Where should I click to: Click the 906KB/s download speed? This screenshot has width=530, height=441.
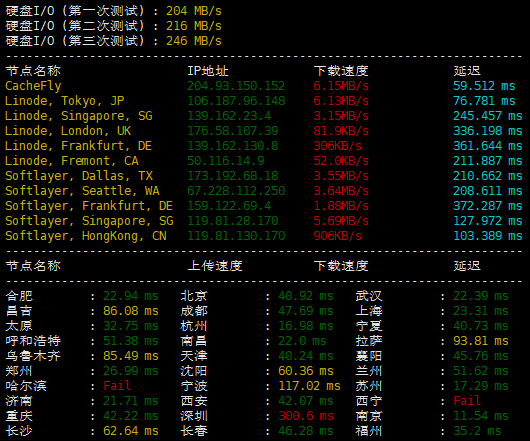pos(337,236)
